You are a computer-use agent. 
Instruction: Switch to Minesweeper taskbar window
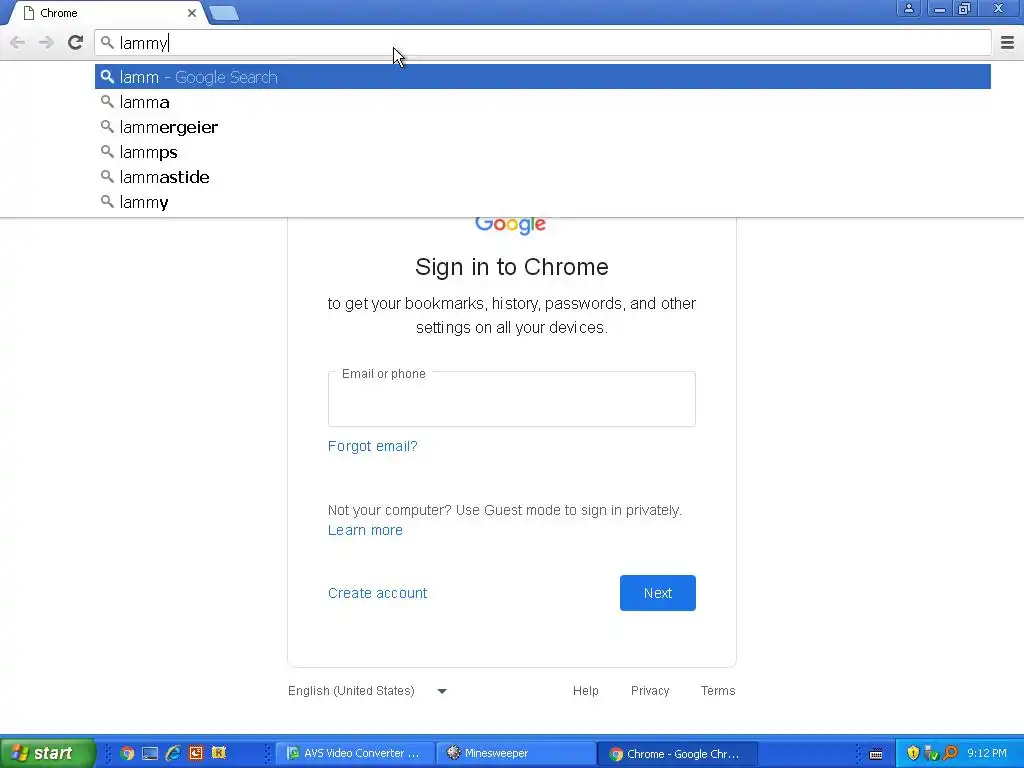click(516, 753)
